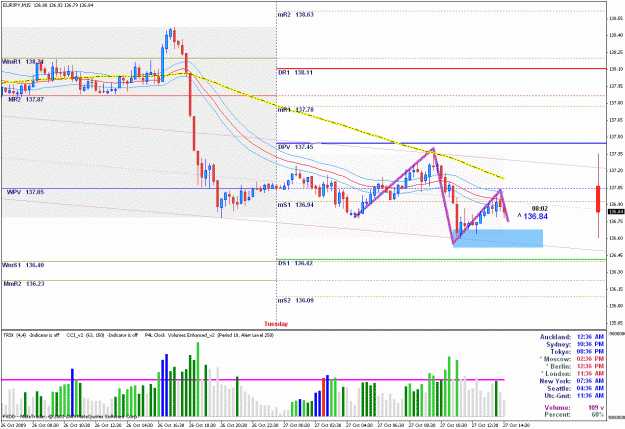Click the ^ 136.84 current price text
Screen dimensions: 625x429
[x=533, y=216]
